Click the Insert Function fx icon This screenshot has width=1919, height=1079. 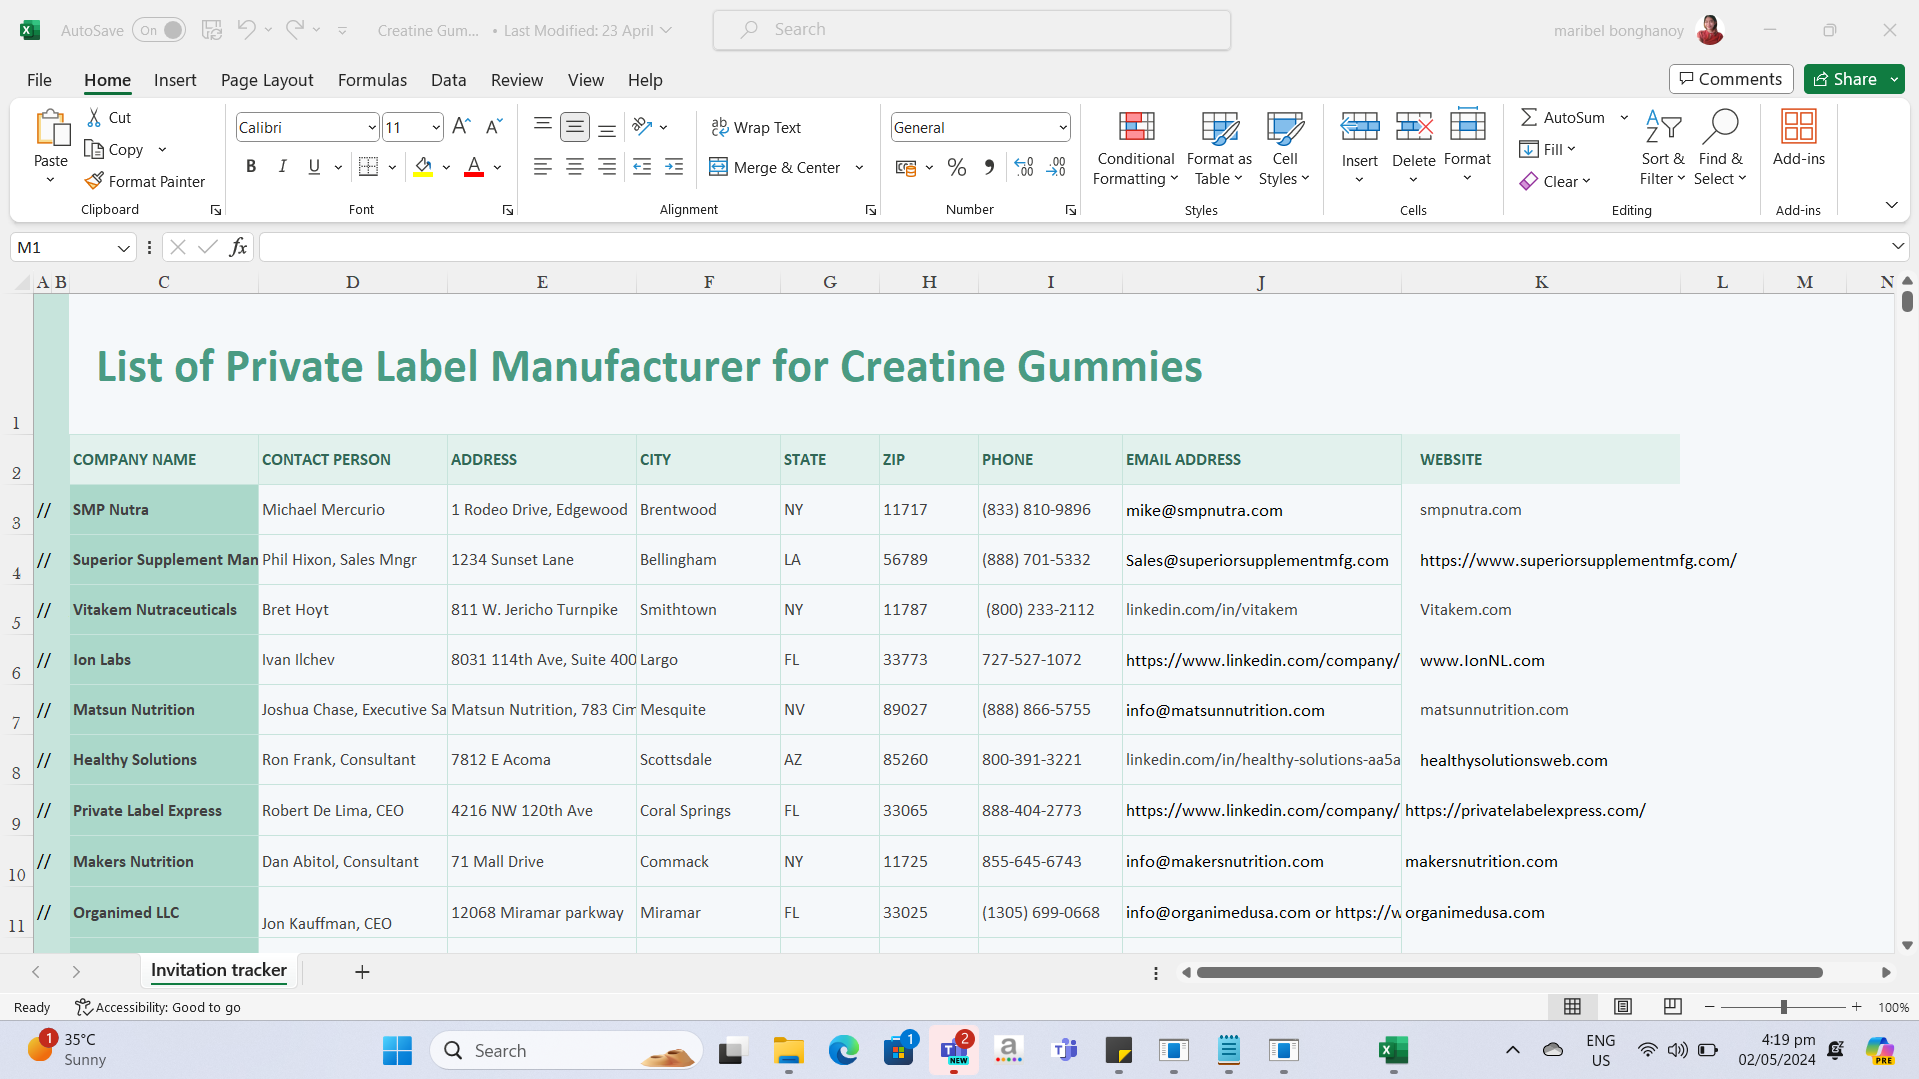pyautogui.click(x=238, y=247)
